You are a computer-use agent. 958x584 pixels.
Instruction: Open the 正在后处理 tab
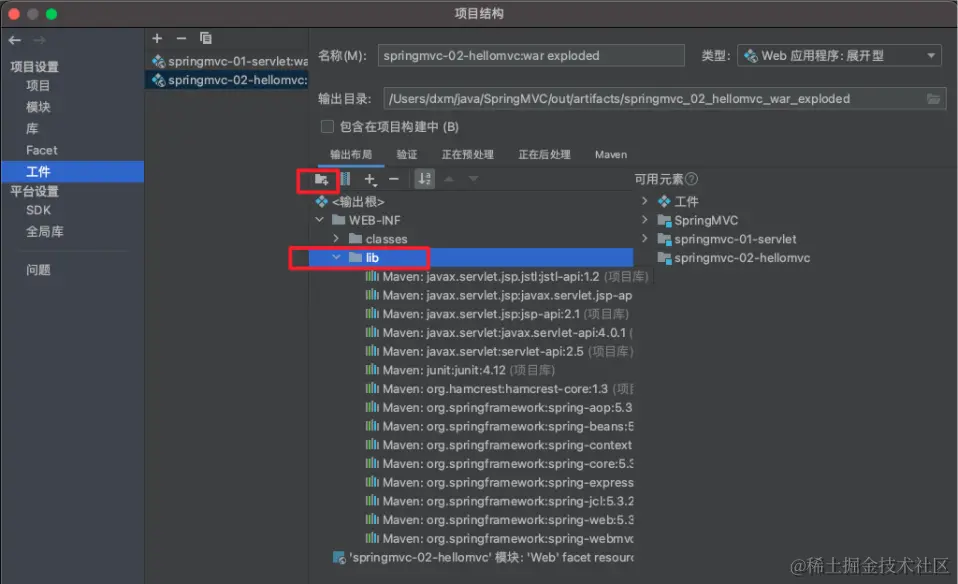click(x=544, y=155)
